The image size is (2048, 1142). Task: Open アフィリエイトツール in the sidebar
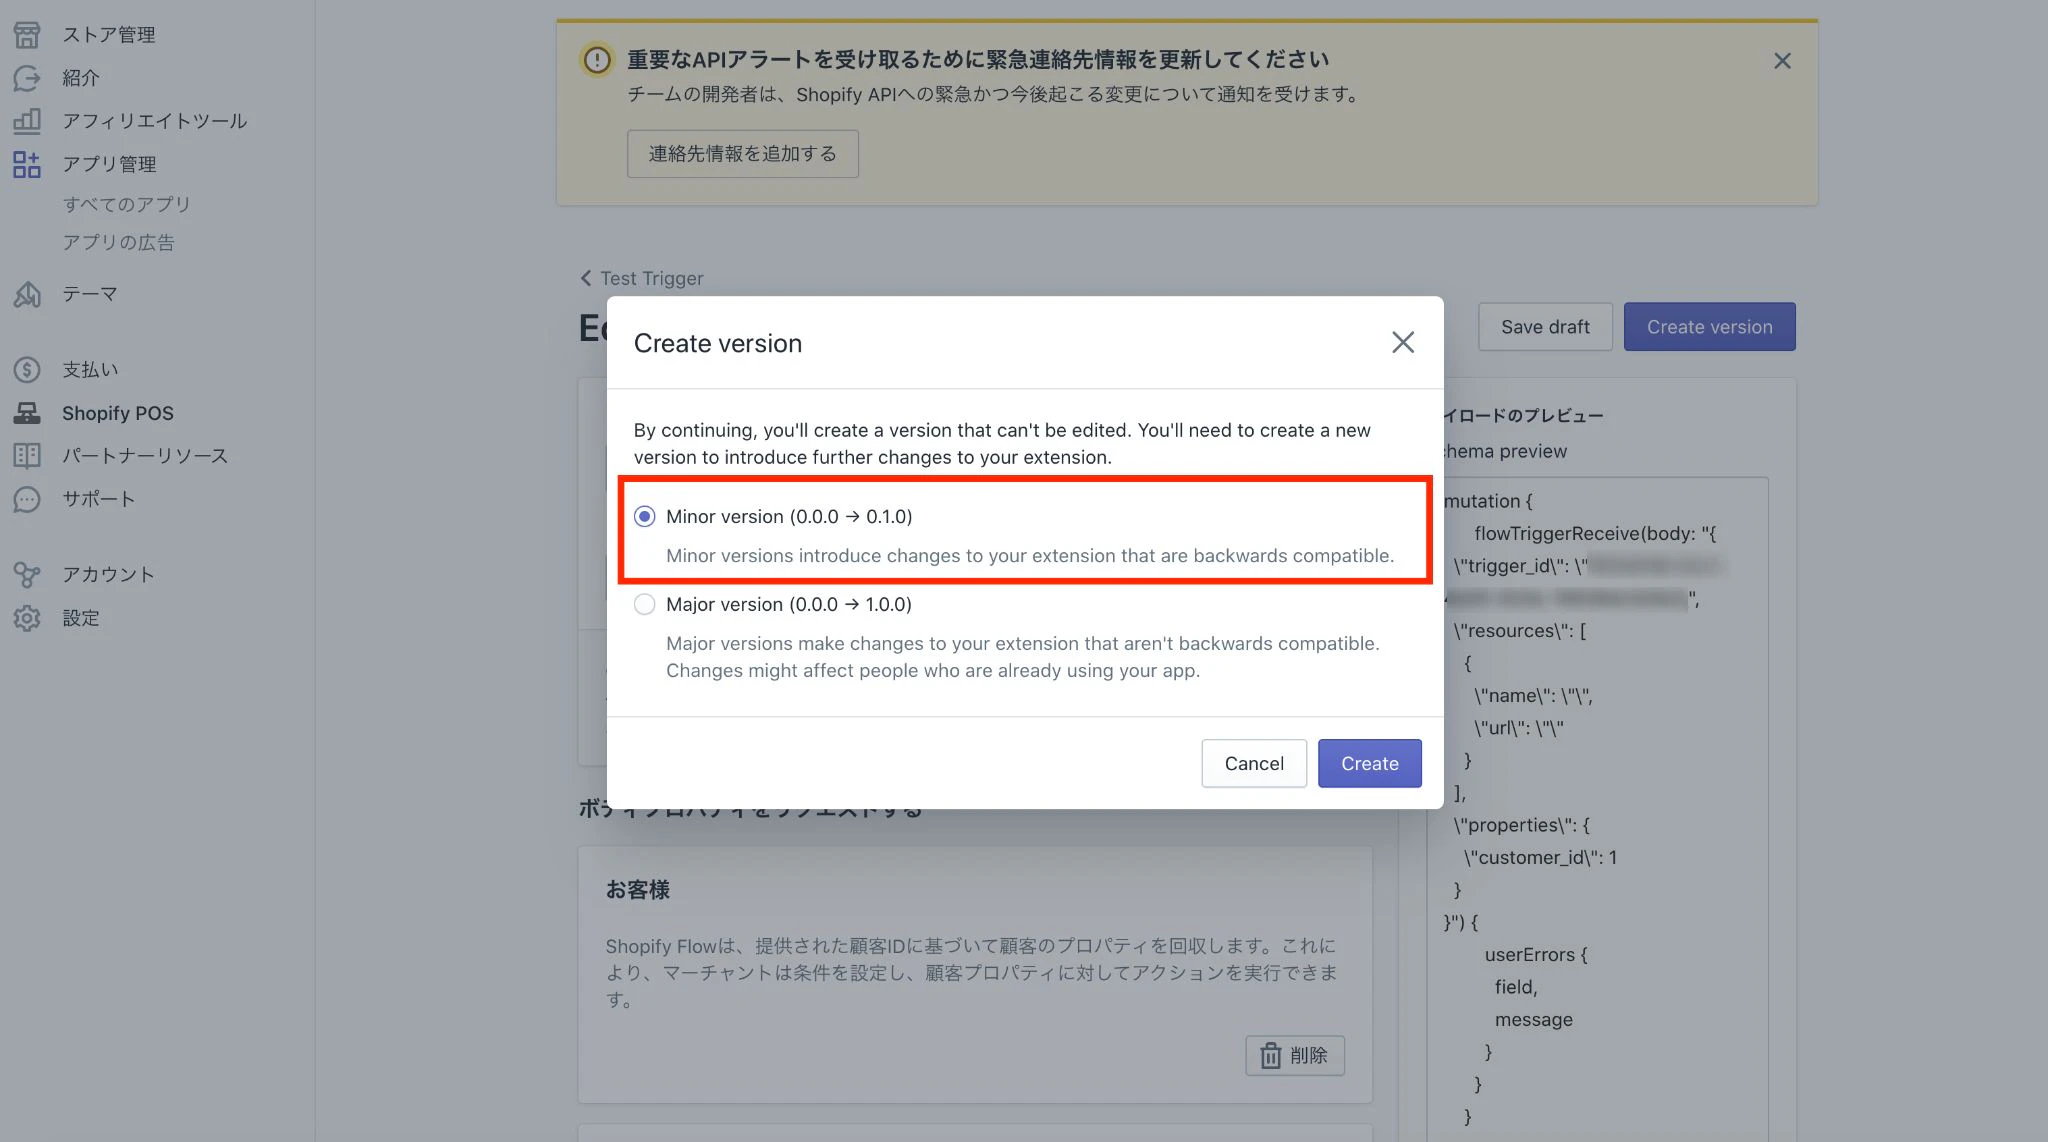155,121
